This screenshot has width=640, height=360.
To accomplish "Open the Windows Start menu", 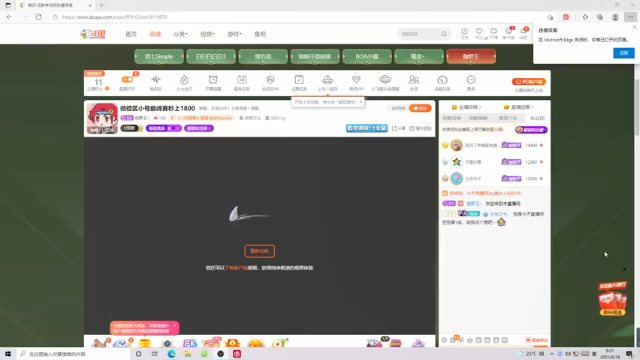I will click(x=8, y=354).
